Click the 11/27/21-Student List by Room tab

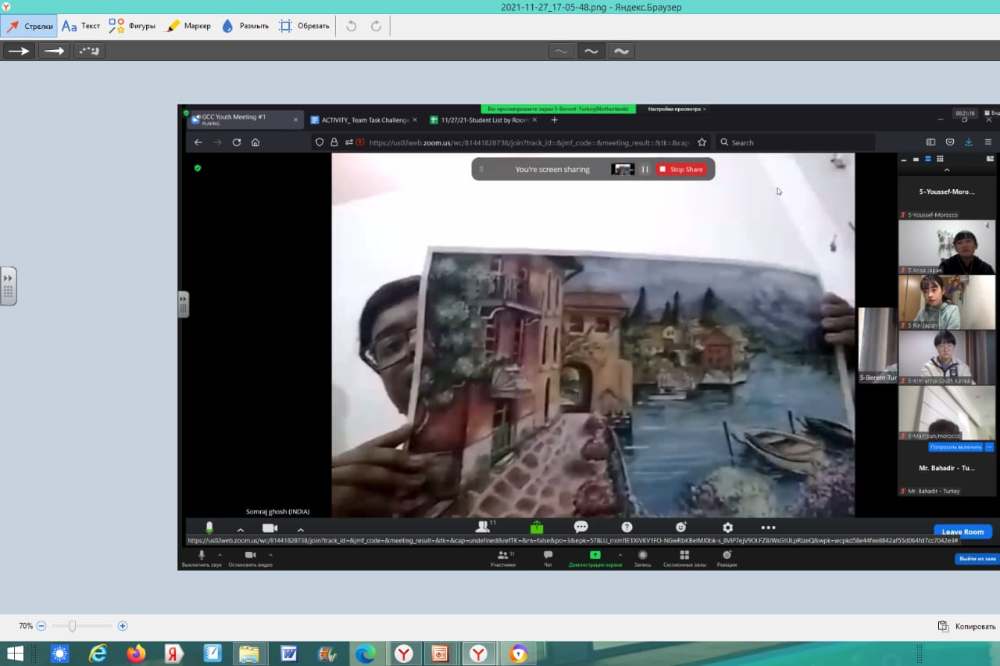point(483,120)
